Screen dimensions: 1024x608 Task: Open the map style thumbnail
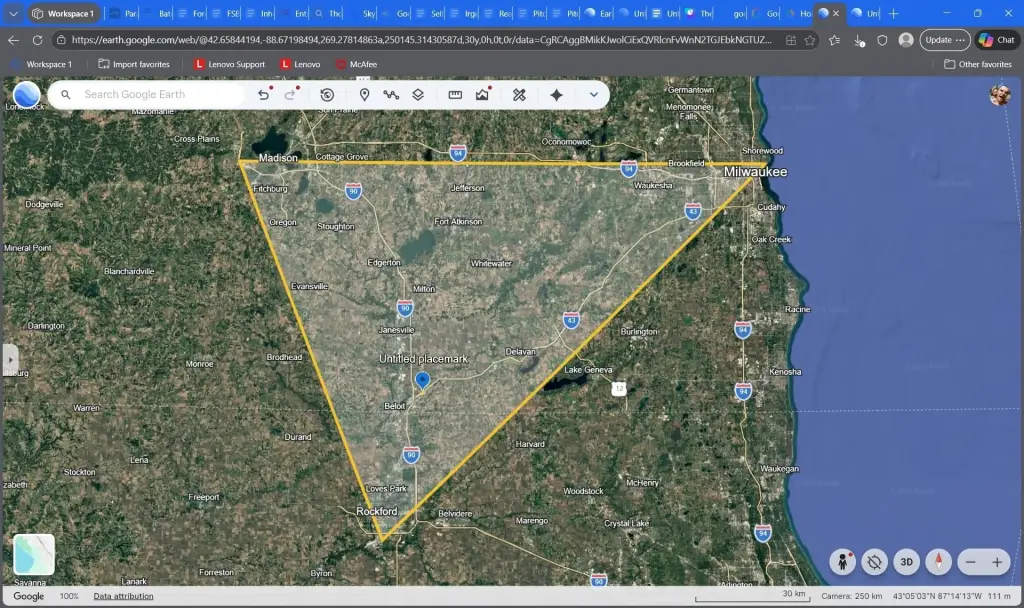click(34, 555)
